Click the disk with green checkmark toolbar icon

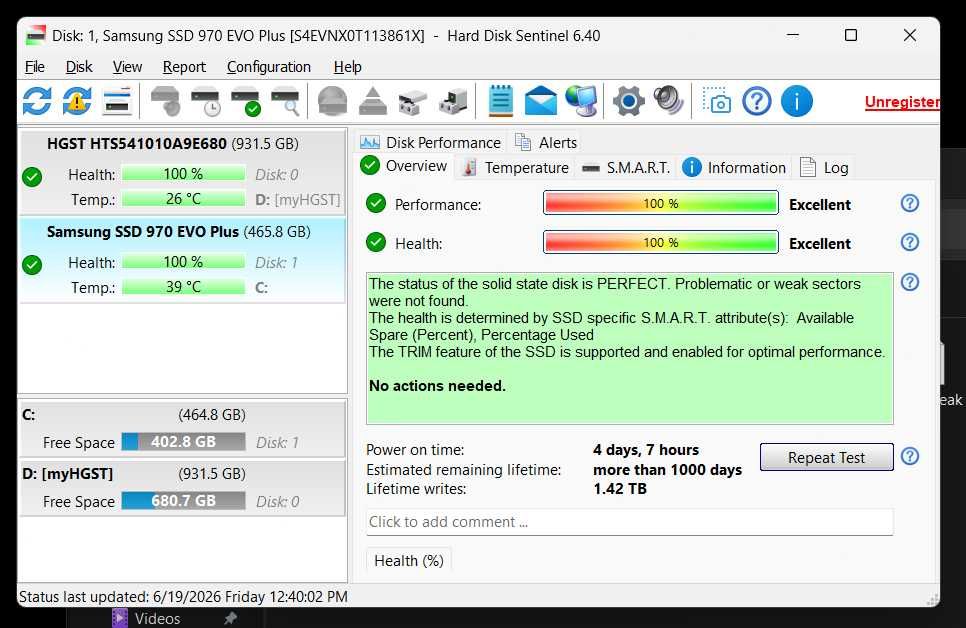pos(245,102)
